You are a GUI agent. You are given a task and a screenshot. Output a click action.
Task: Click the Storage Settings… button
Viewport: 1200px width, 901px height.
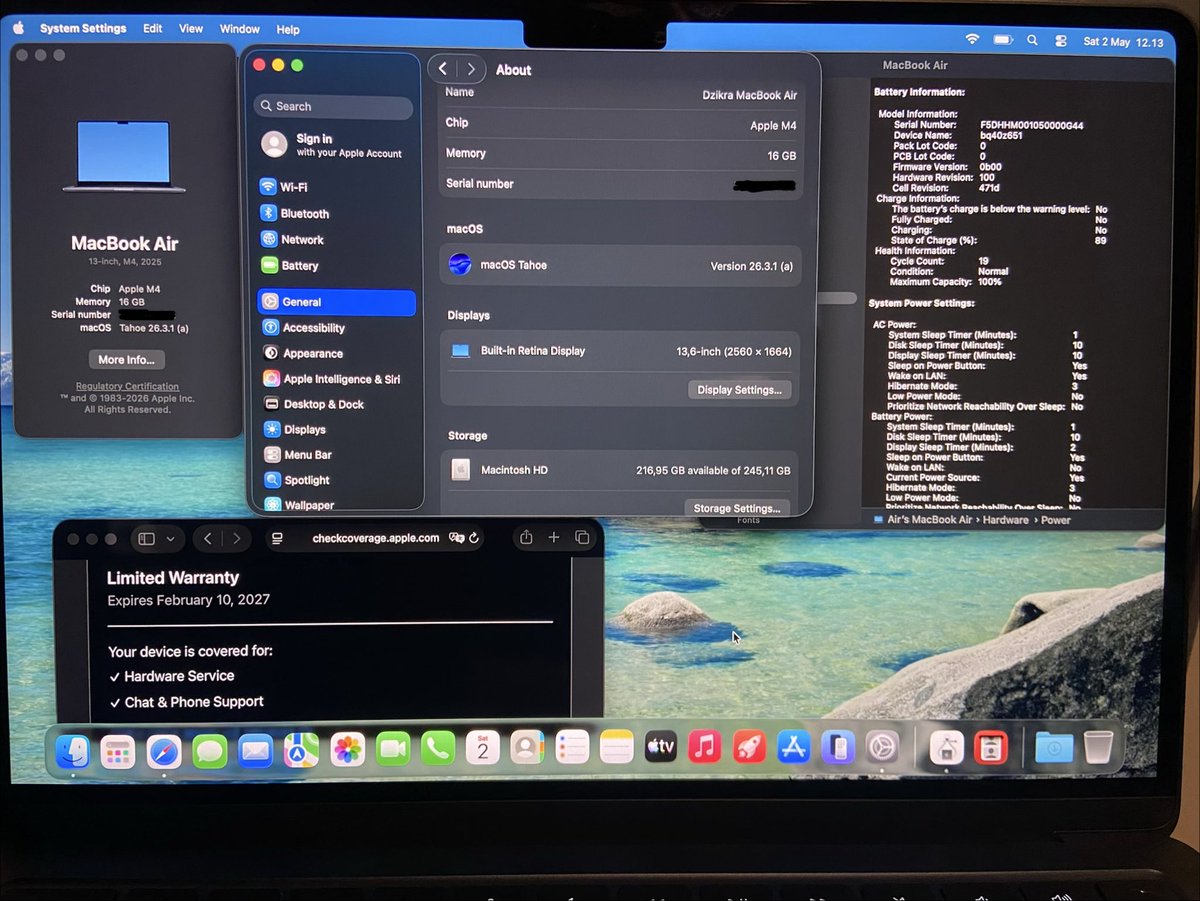click(738, 508)
